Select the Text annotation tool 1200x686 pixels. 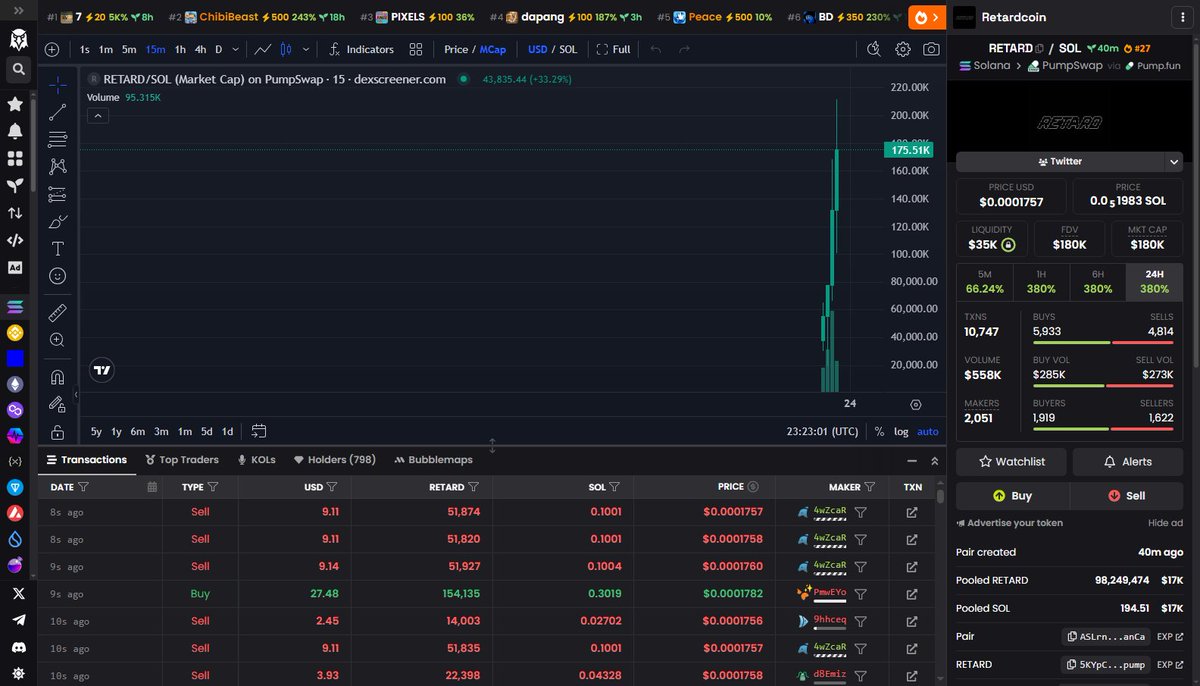coord(57,249)
